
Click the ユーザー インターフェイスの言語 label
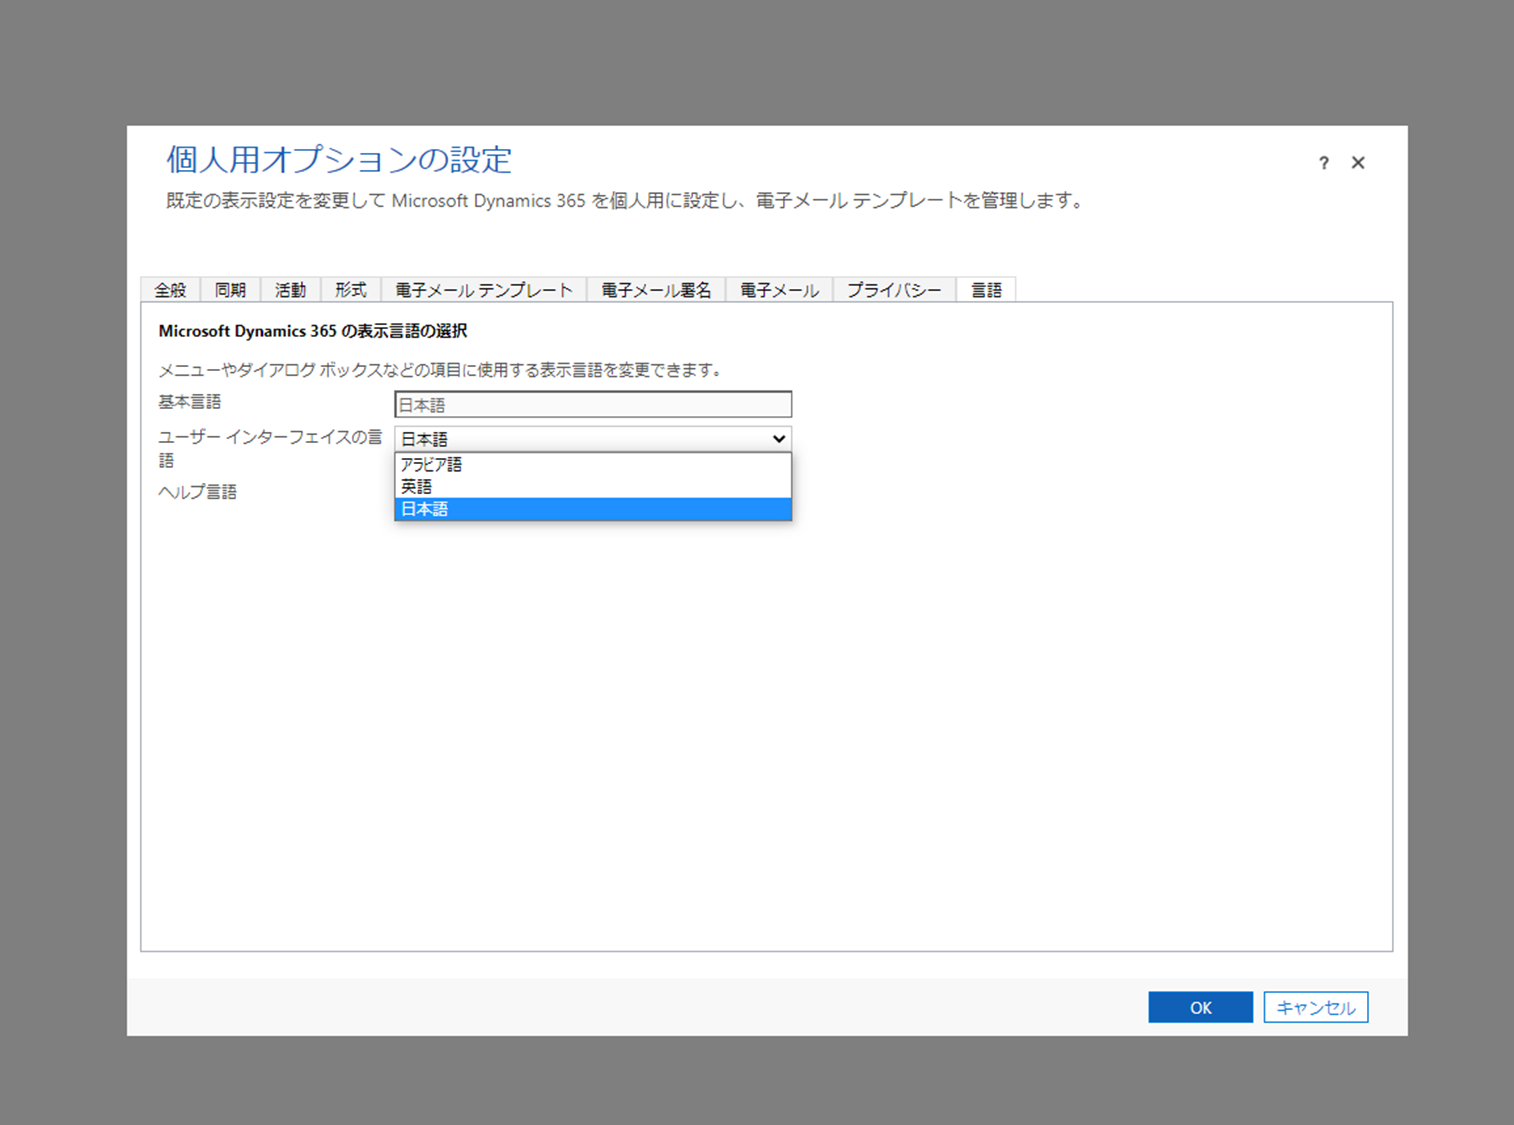pos(270,448)
